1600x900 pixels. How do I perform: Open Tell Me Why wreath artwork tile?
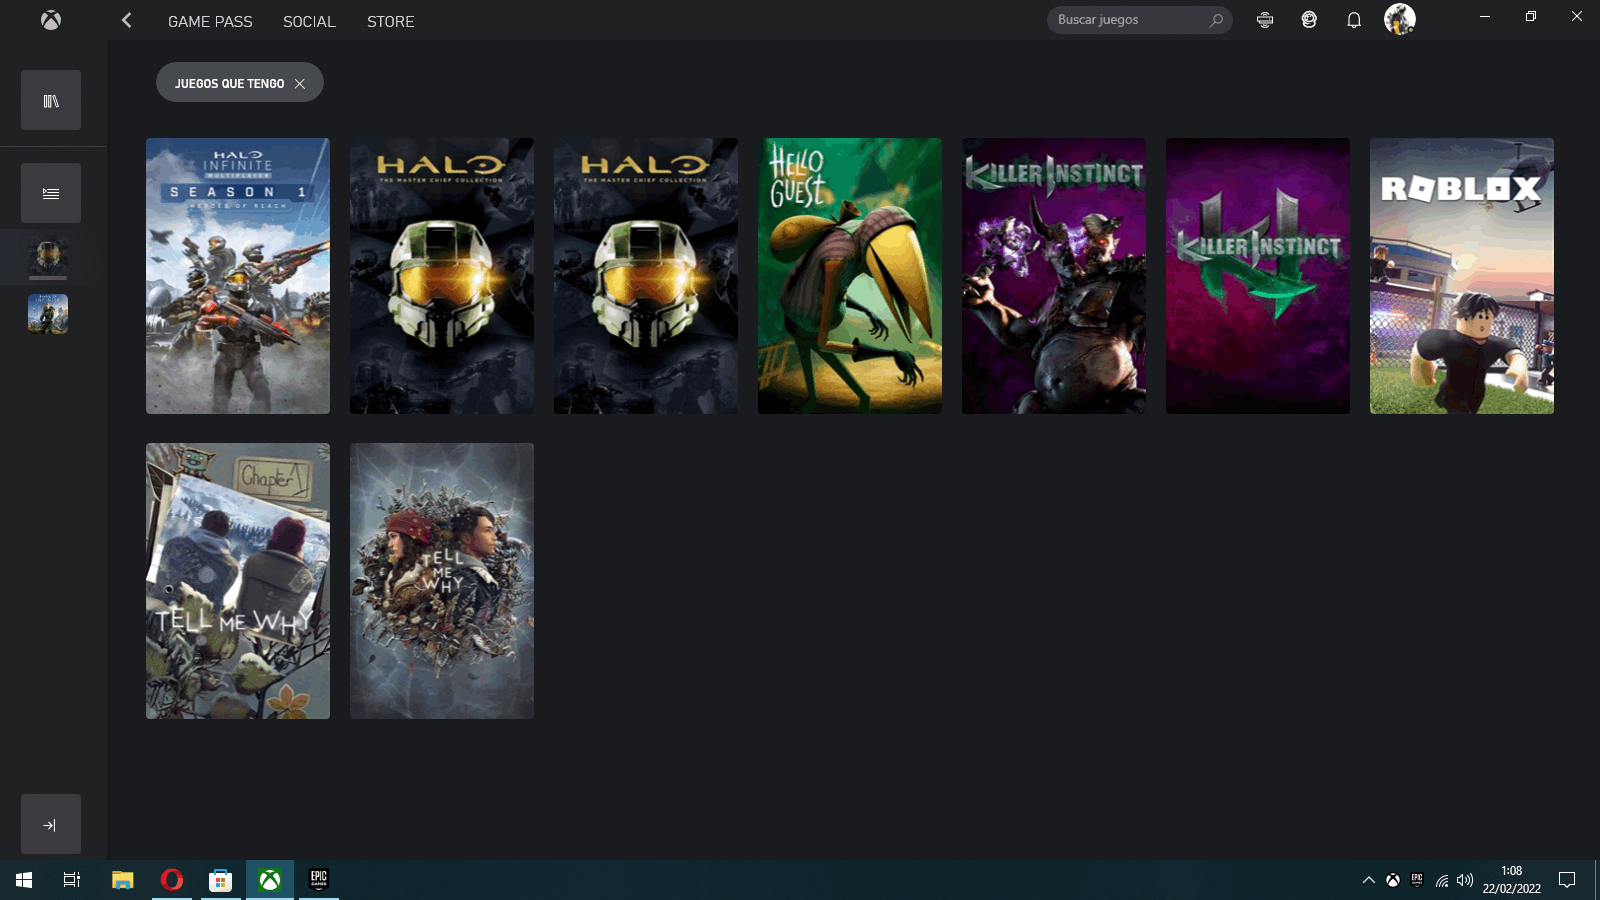click(442, 581)
